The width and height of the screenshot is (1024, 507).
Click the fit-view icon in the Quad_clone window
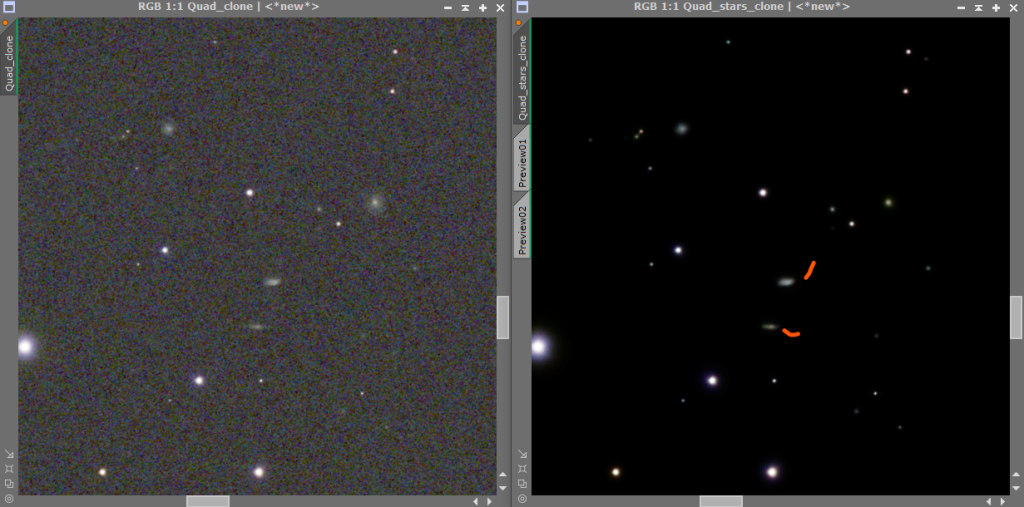coord(9,468)
